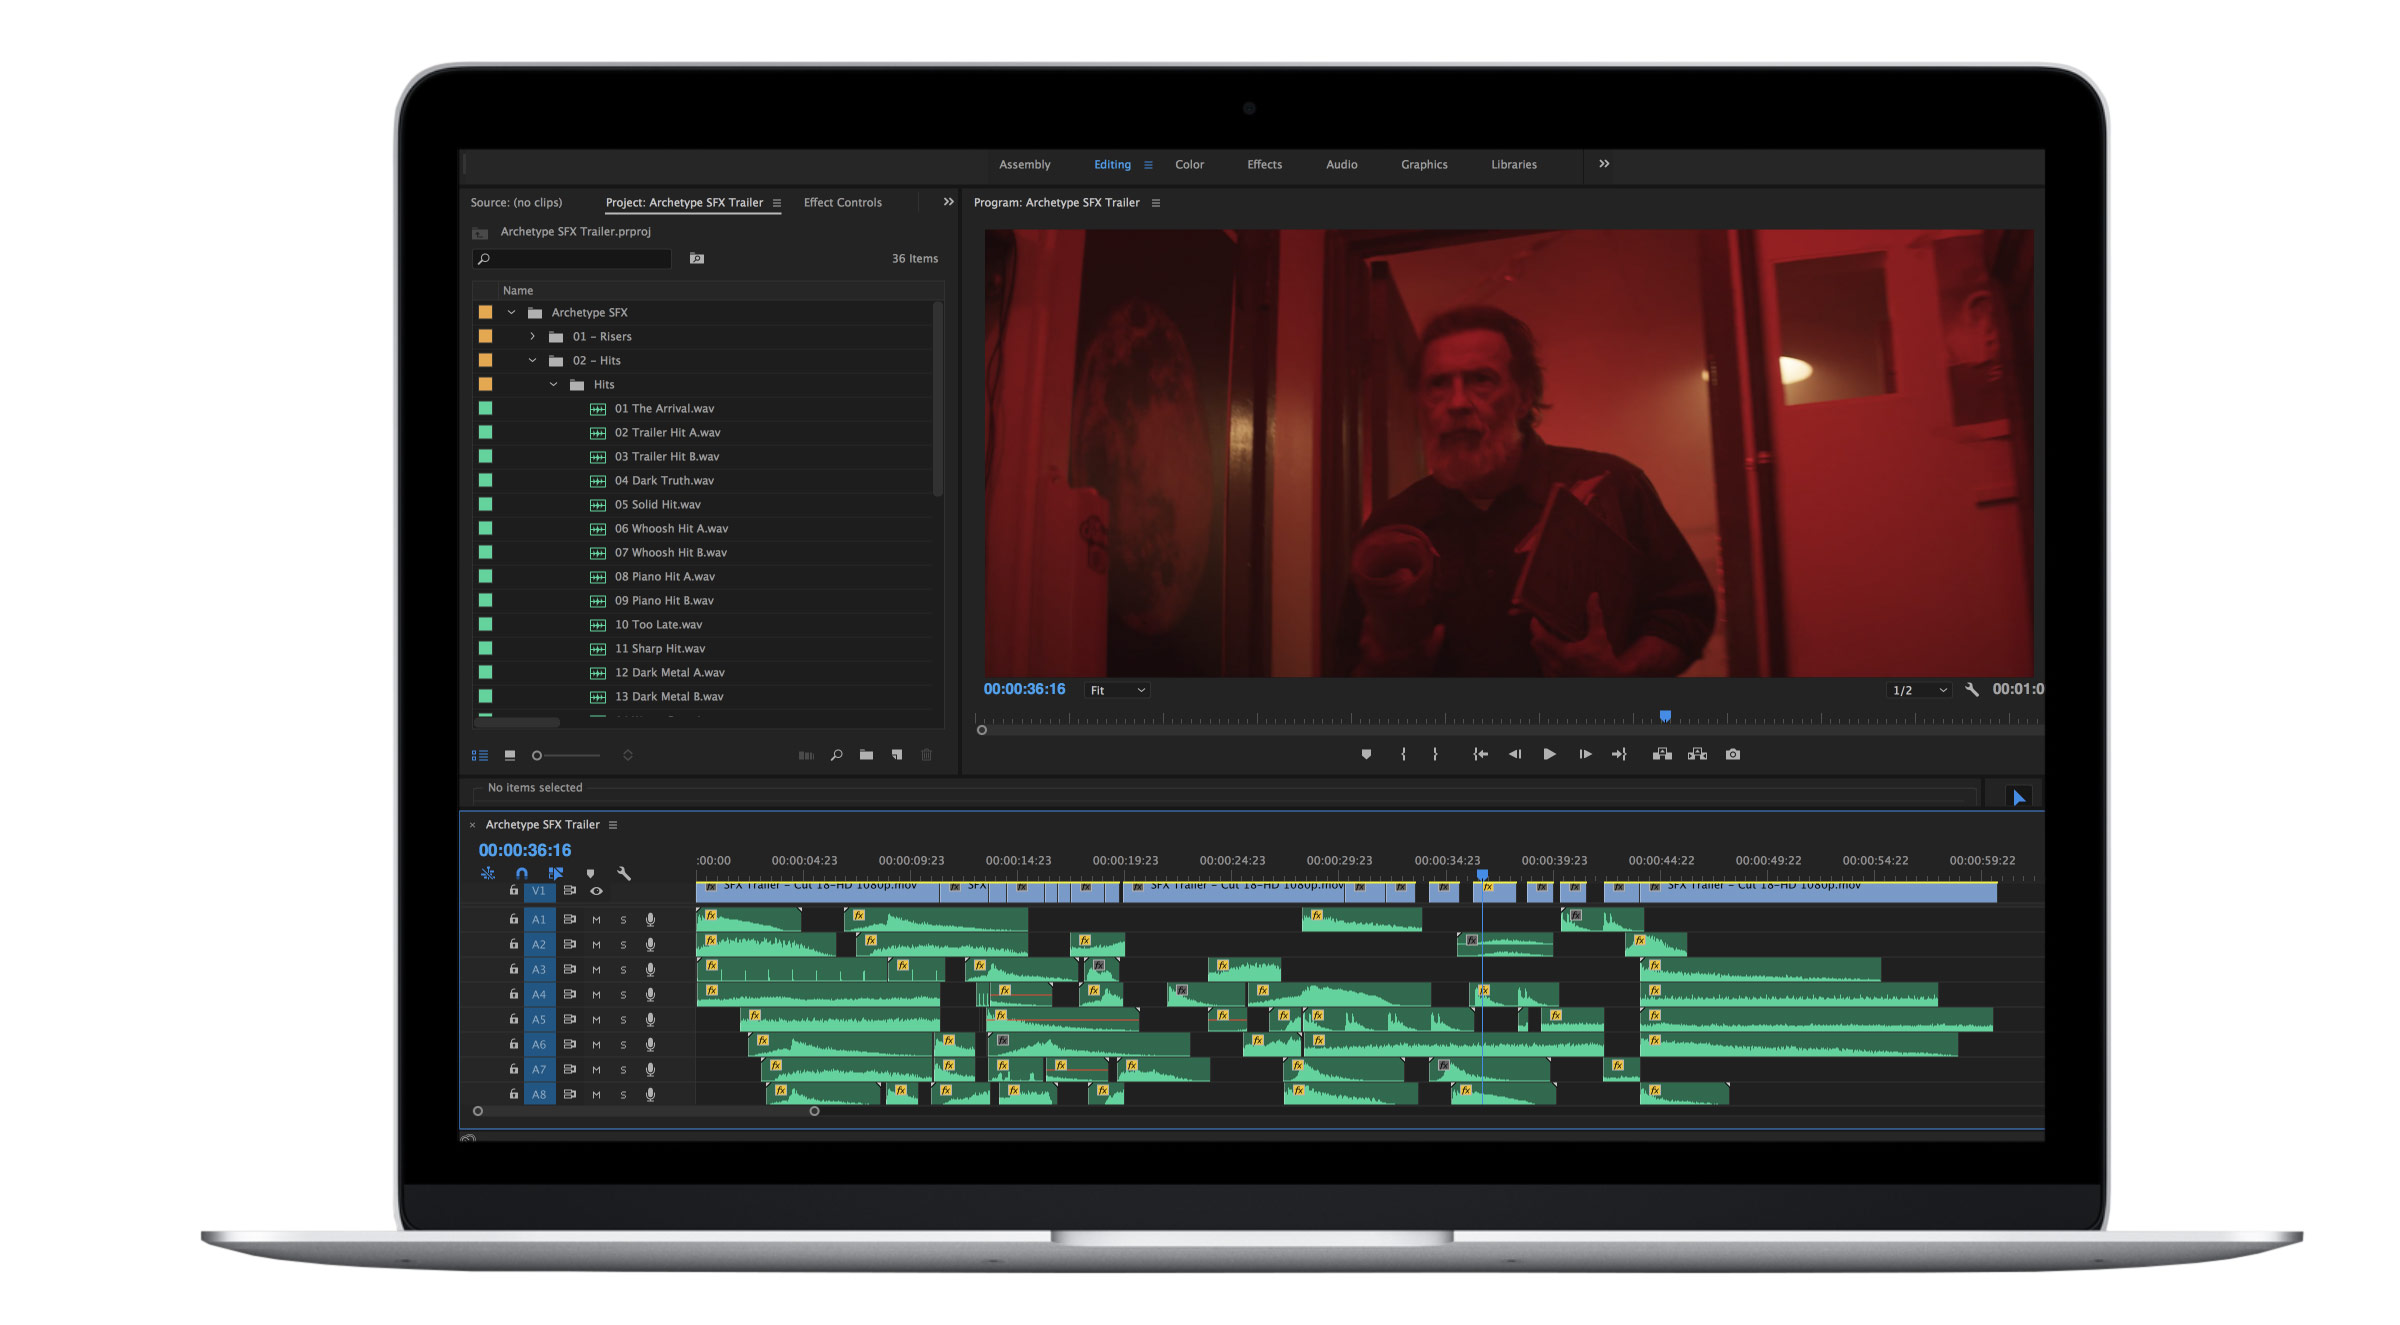Switch project panel to list view
Image resolution: width=2400 pixels, height=1325 pixels.
click(x=480, y=755)
